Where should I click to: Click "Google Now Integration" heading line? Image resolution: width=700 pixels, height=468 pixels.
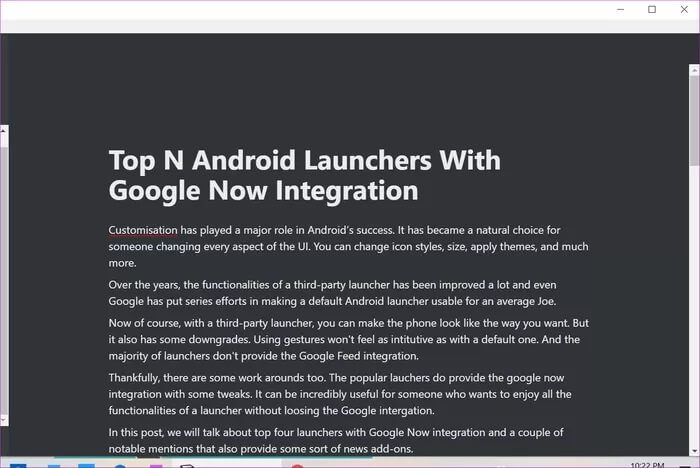point(263,191)
